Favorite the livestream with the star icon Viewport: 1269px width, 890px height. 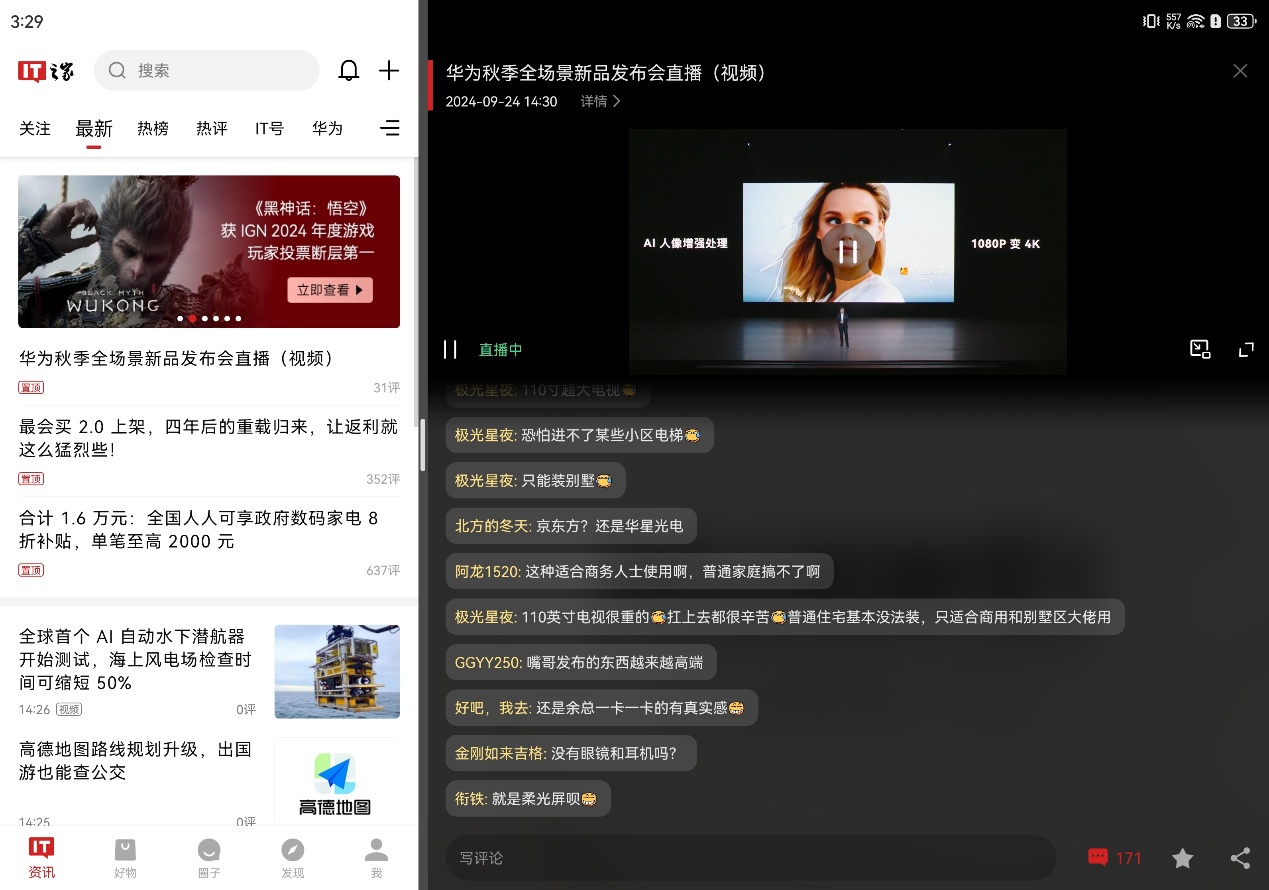pyautogui.click(x=1182, y=857)
